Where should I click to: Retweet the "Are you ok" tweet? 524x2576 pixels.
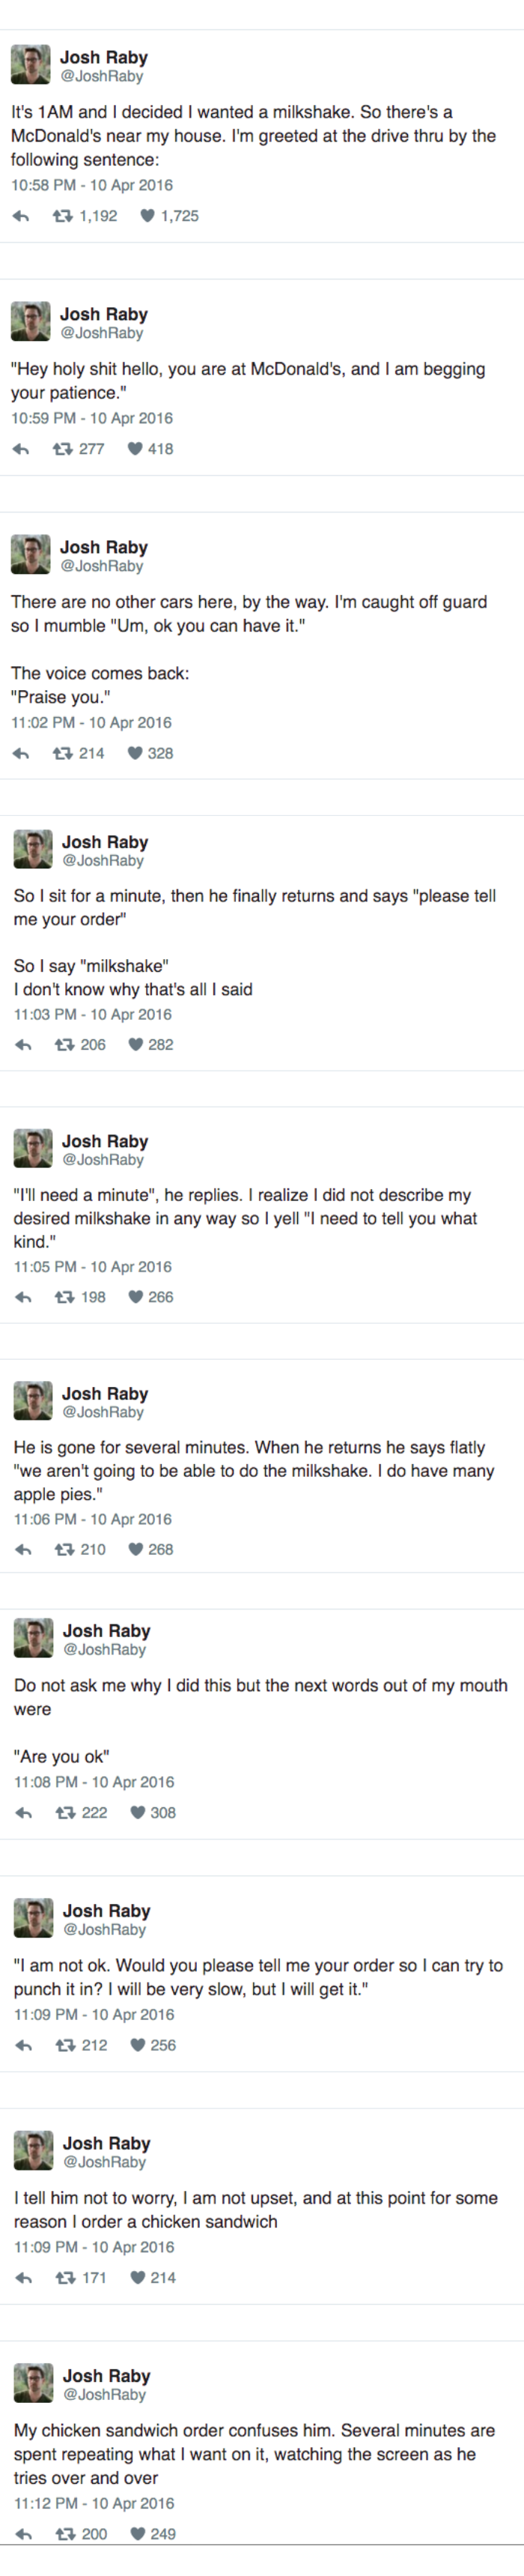(x=65, y=1812)
